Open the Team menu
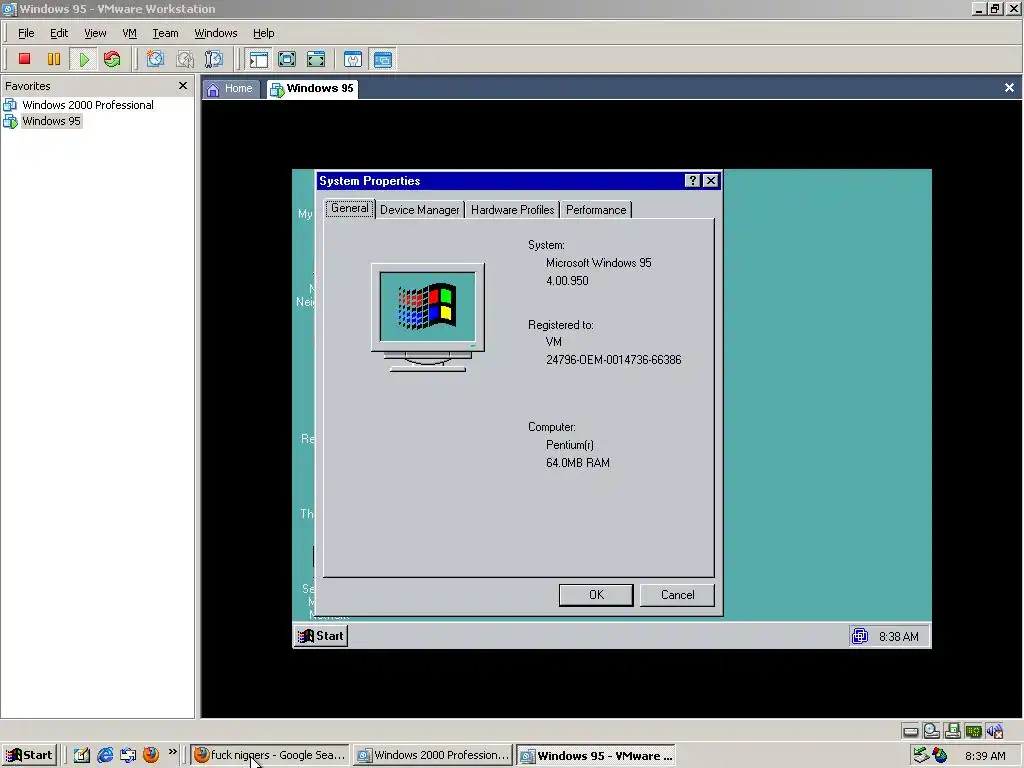1024x768 pixels. (165, 33)
